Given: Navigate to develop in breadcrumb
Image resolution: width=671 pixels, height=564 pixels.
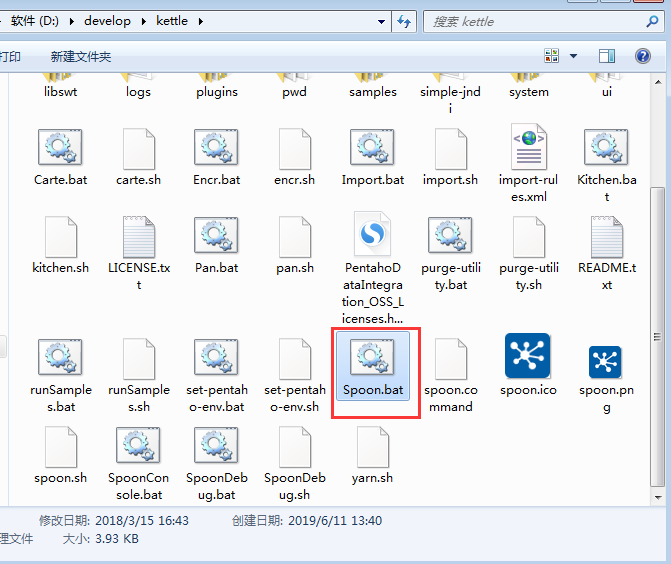Looking at the screenshot, I should pyautogui.click(x=107, y=21).
